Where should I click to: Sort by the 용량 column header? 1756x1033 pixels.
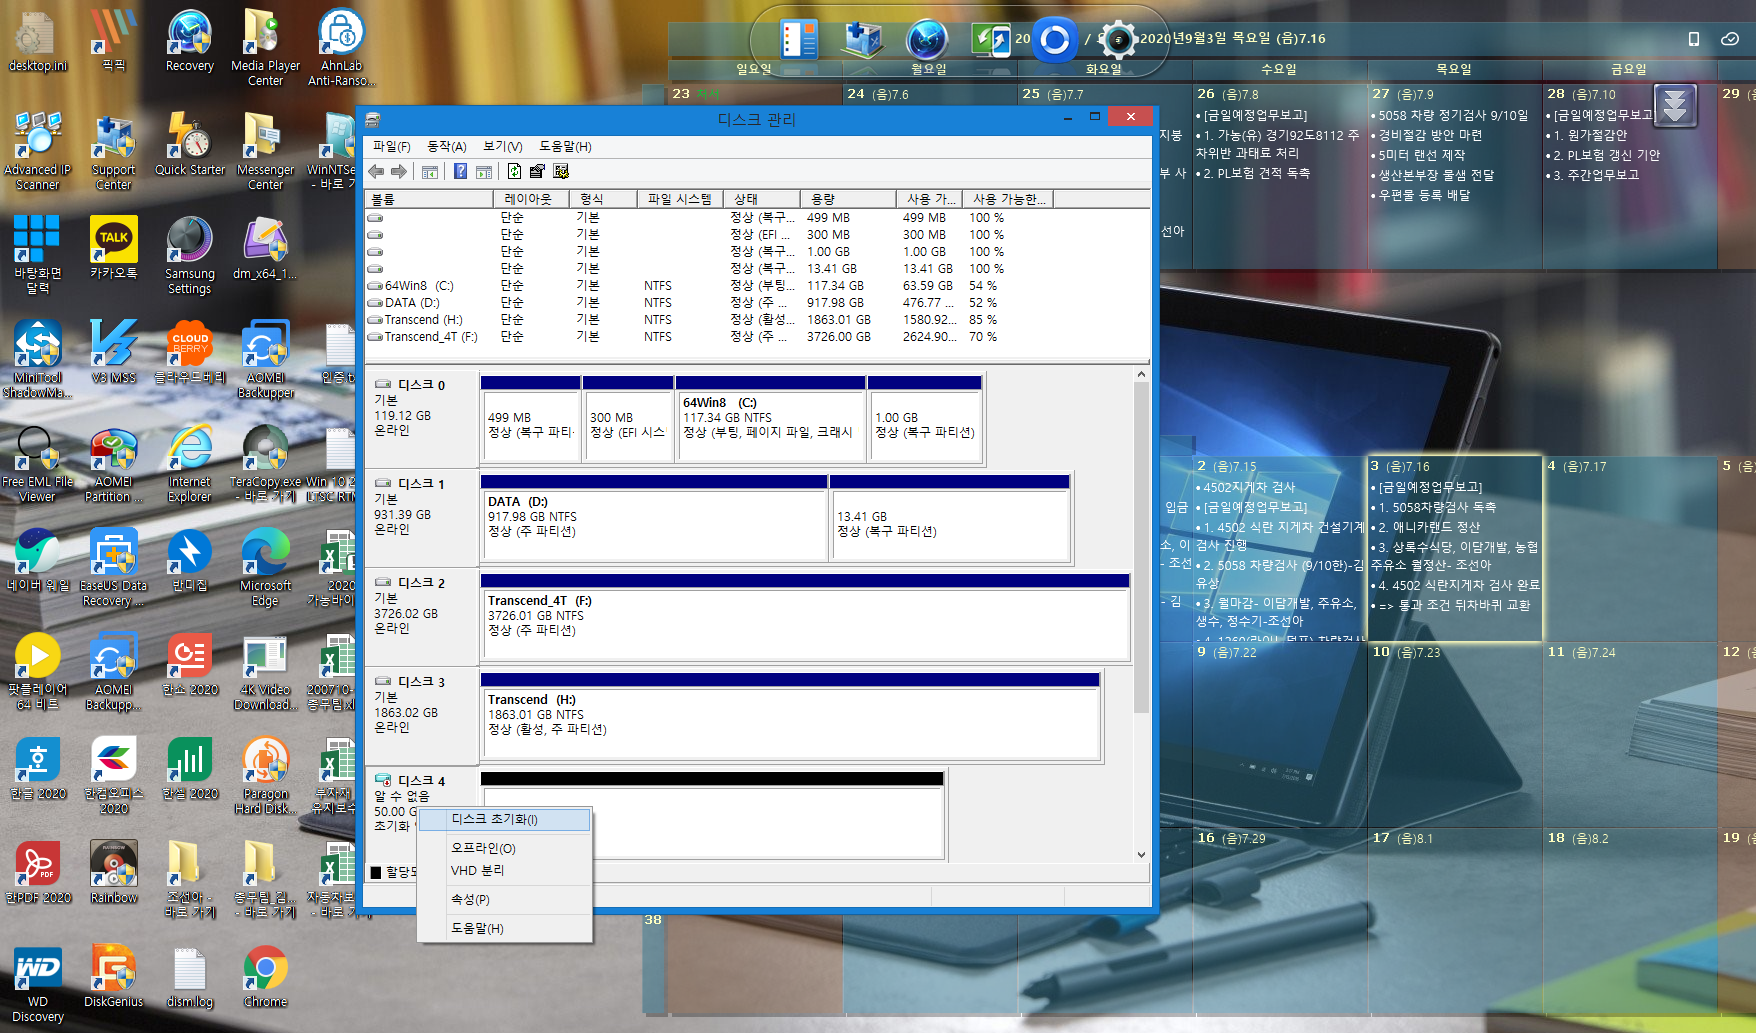(x=847, y=199)
